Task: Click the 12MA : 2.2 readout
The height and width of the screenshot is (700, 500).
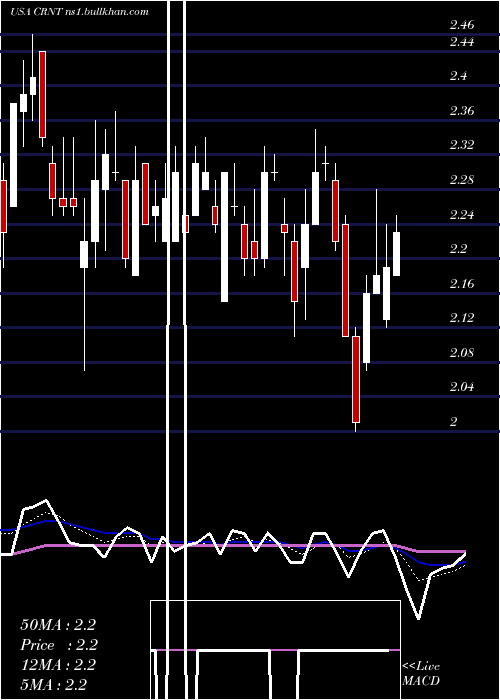Action: pyautogui.click(x=58, y=665)
